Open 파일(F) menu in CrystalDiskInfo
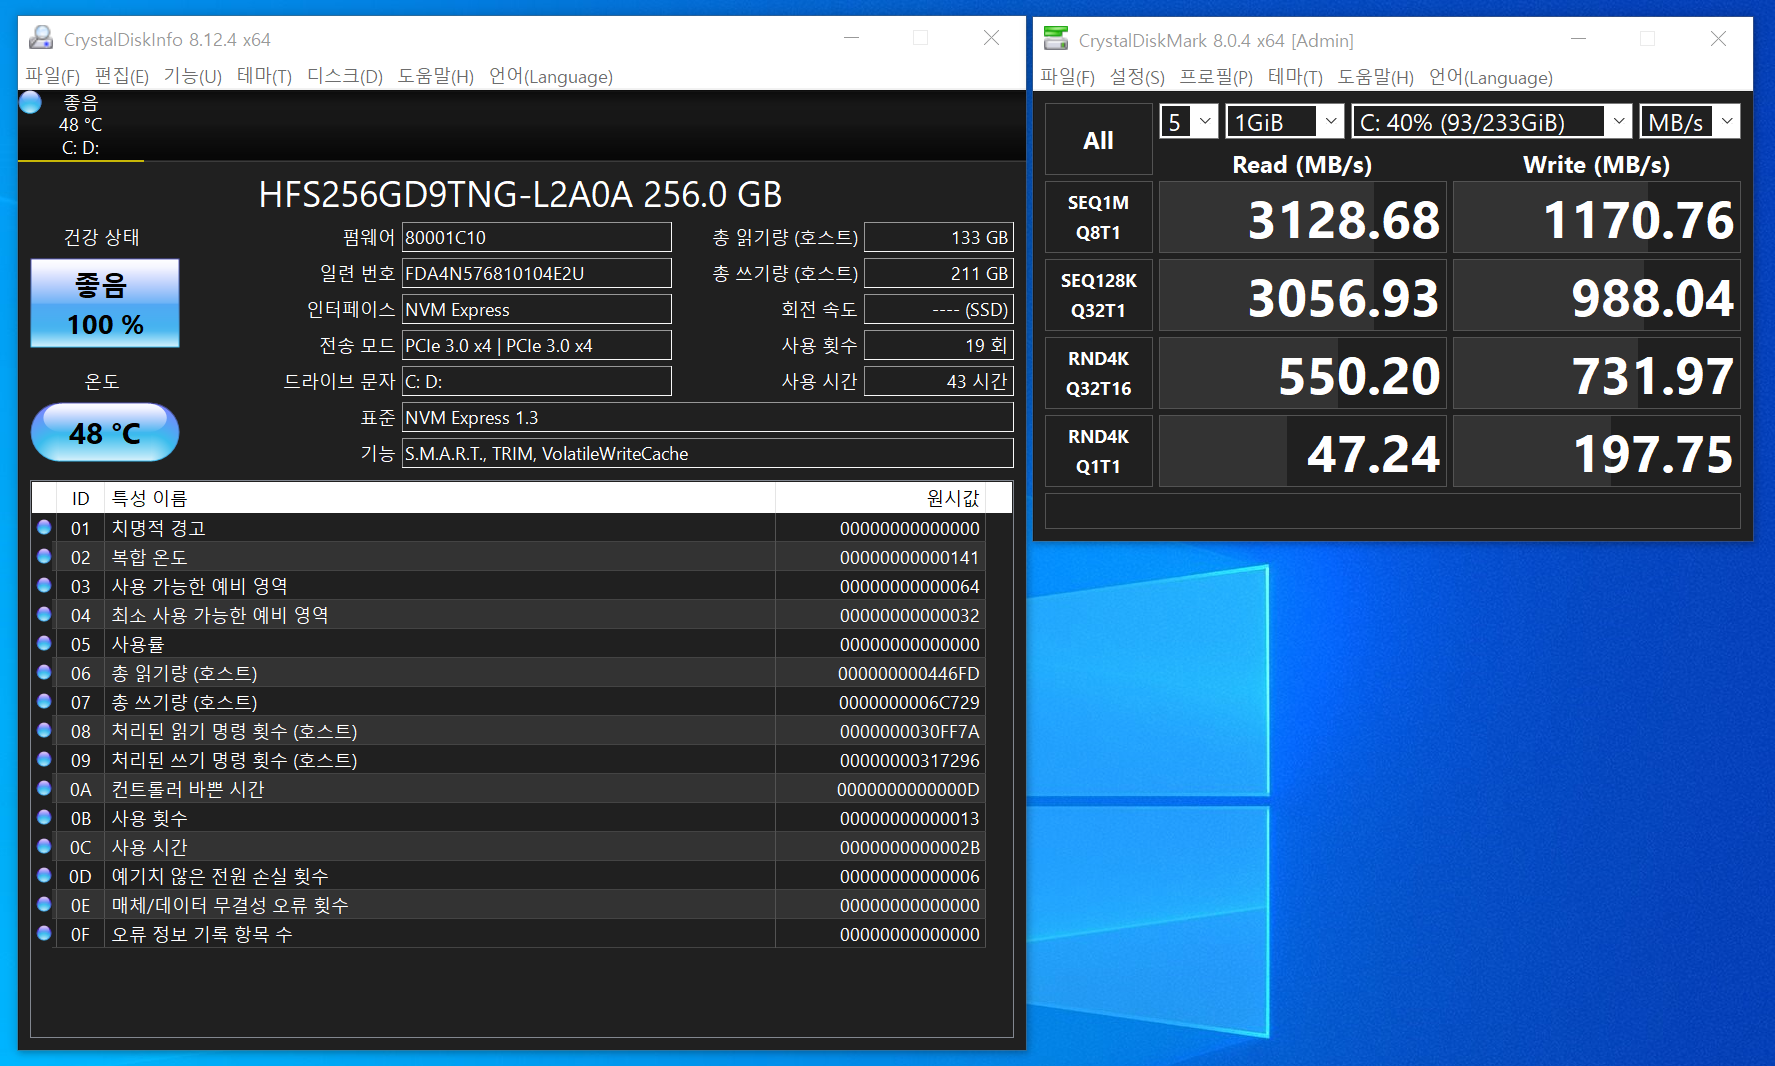The width and height of the screenshot is (1775, 1066). 52,76
